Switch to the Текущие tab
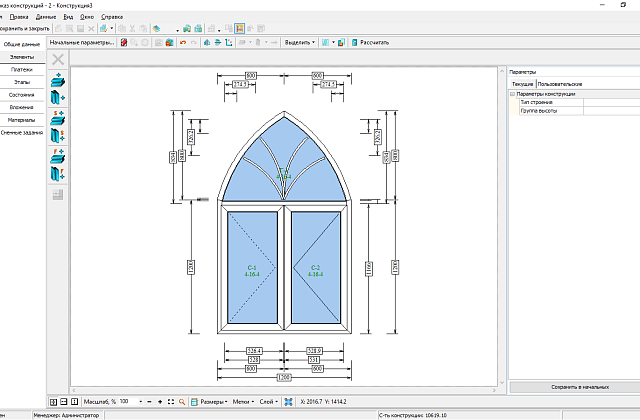This screenshot has width=640, height=420. coord(522,84)
